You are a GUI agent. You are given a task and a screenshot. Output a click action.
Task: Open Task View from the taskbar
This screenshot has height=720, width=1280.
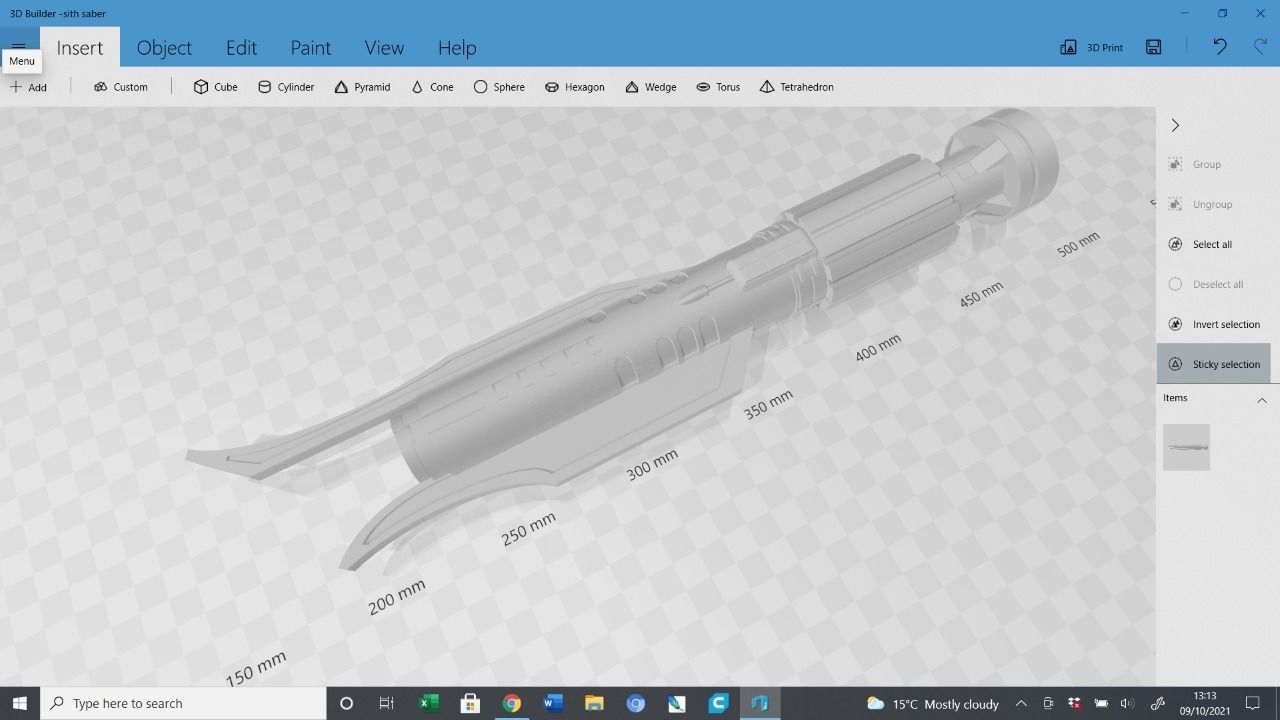(x=387, y=703)
